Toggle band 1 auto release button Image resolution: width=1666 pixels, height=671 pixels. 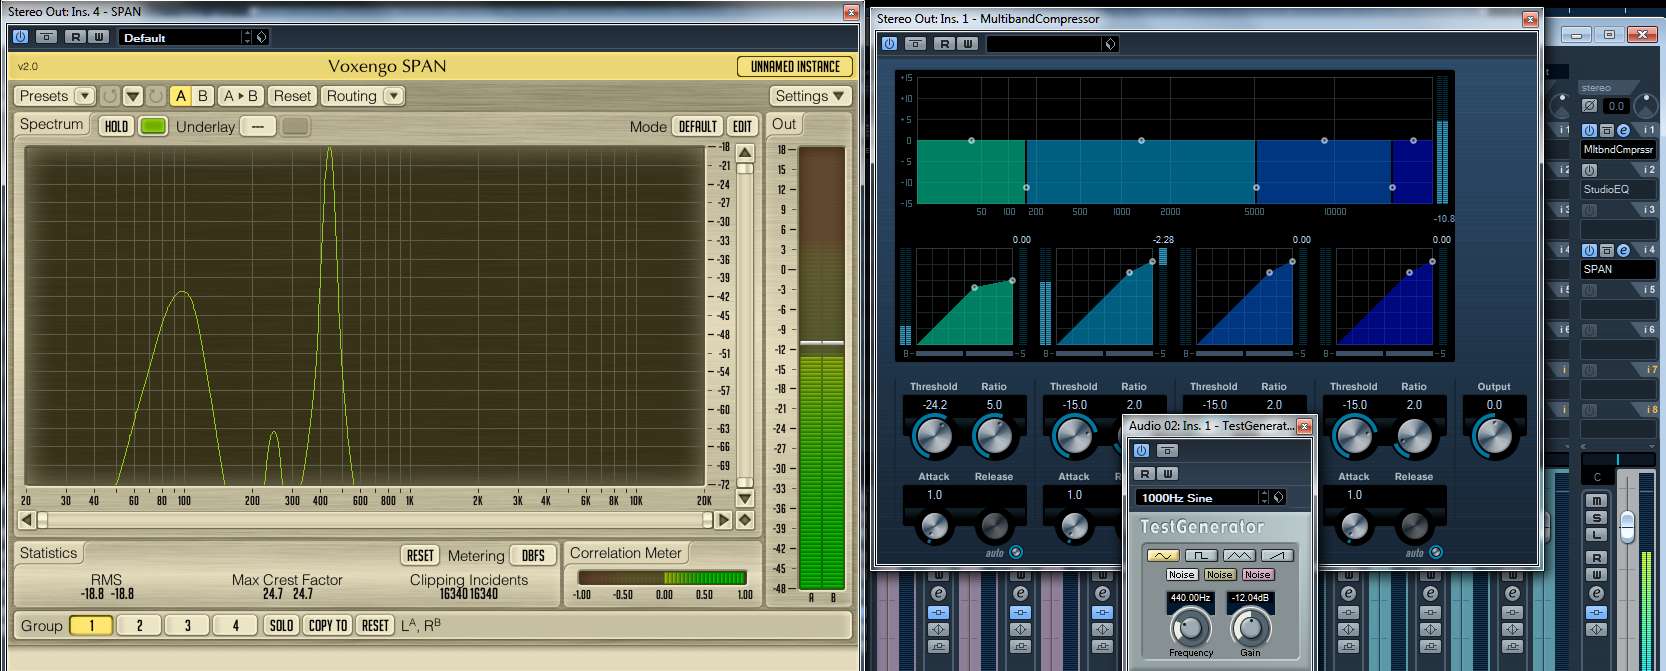(x=1016, y=552)
